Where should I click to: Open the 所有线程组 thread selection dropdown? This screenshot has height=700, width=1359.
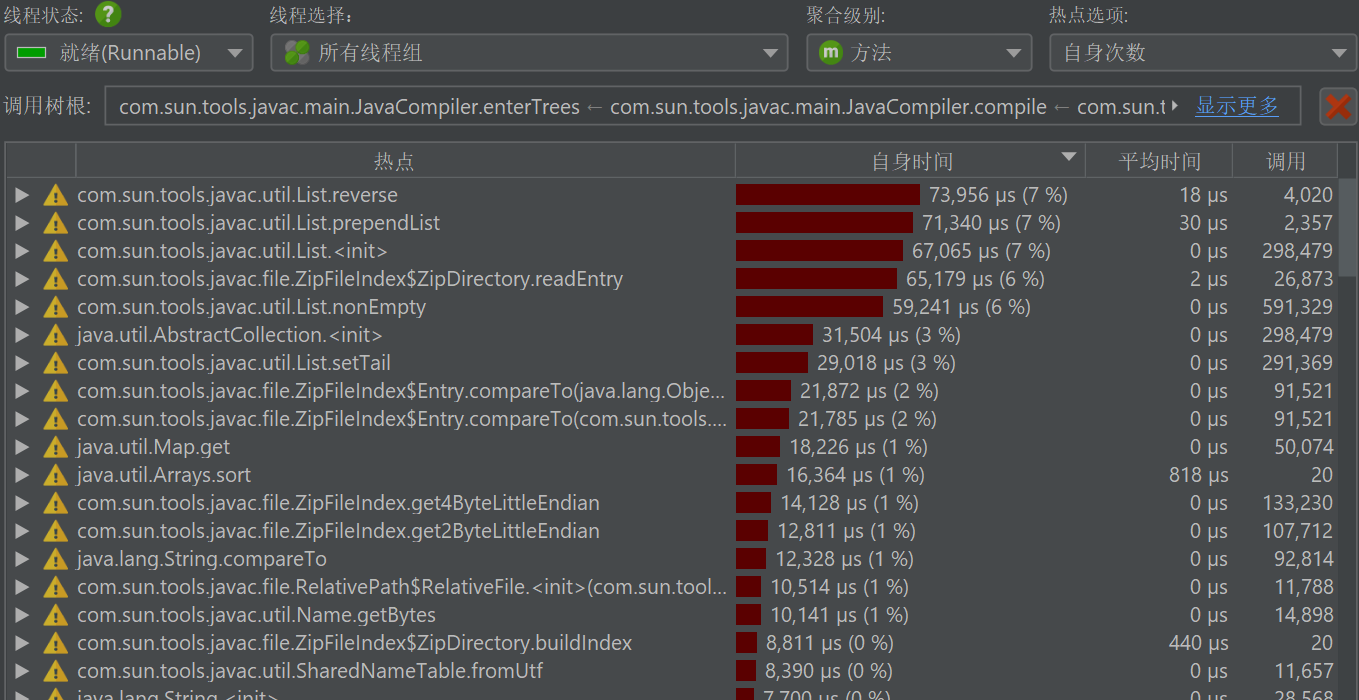pyautogui.click(x=529, y=53)
